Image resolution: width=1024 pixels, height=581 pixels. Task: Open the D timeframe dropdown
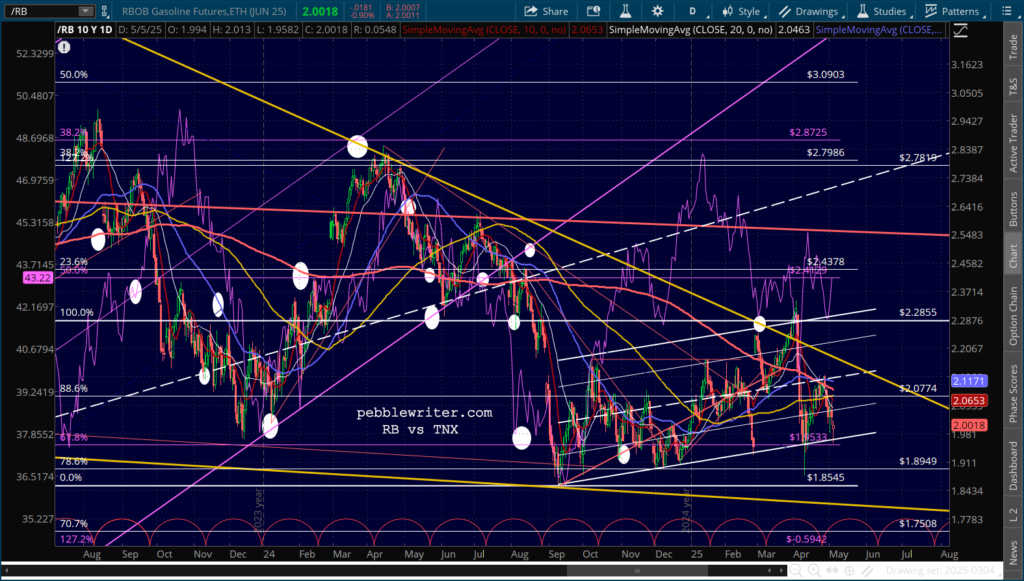pyautogui.click(x=699, y=11)
